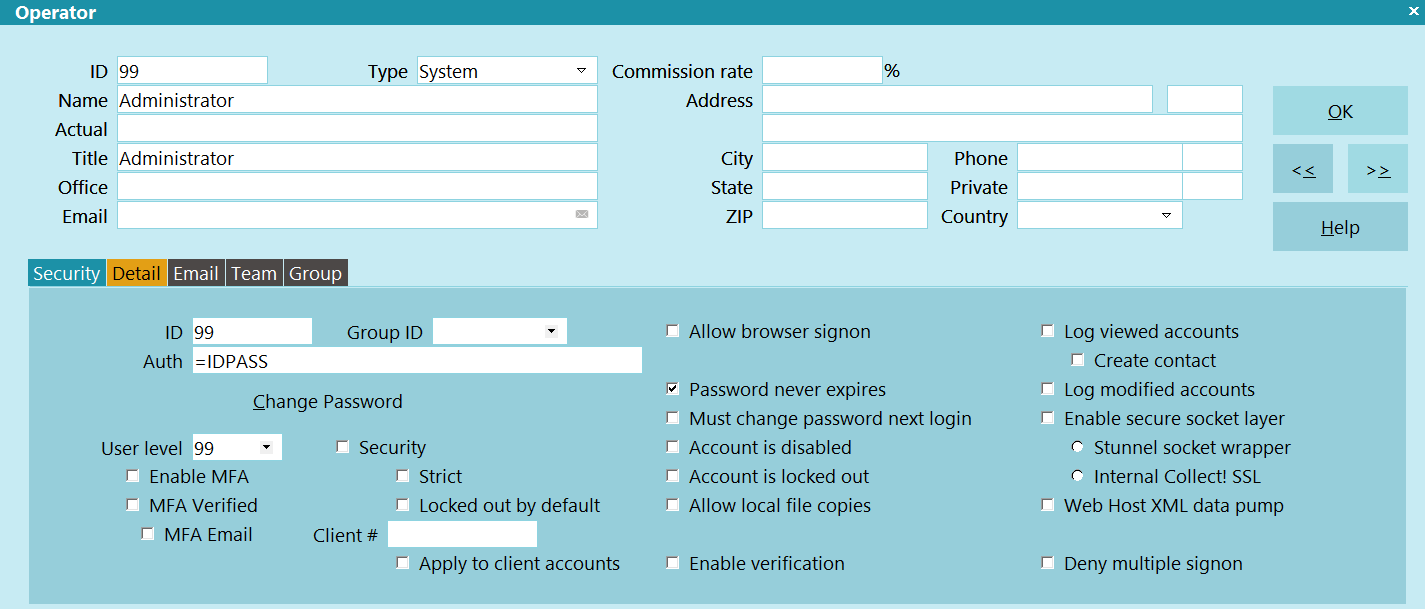Check Deny multiple signon option
The width and height of the screenshot is (1425, 609).
pyautogui.click(x=1048, y=563)
